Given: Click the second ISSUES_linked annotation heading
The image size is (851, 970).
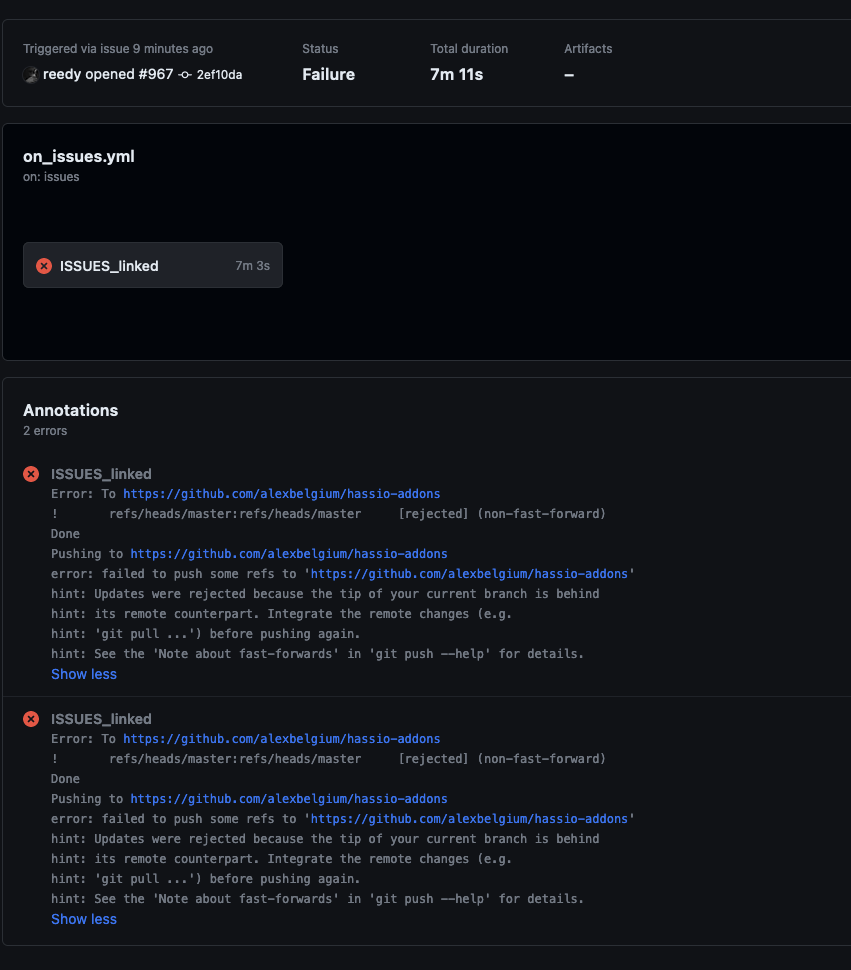Looking at the screenshot, I should (101, 718).
